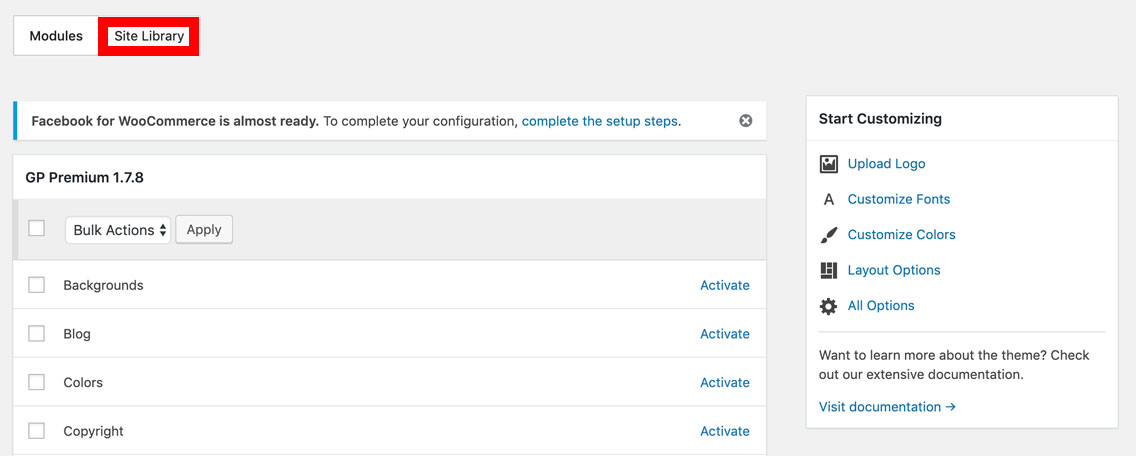This screenshot has width=1136, height=456.
Task: Check the Blog module checkbox
Action: (x=36, y=333)
